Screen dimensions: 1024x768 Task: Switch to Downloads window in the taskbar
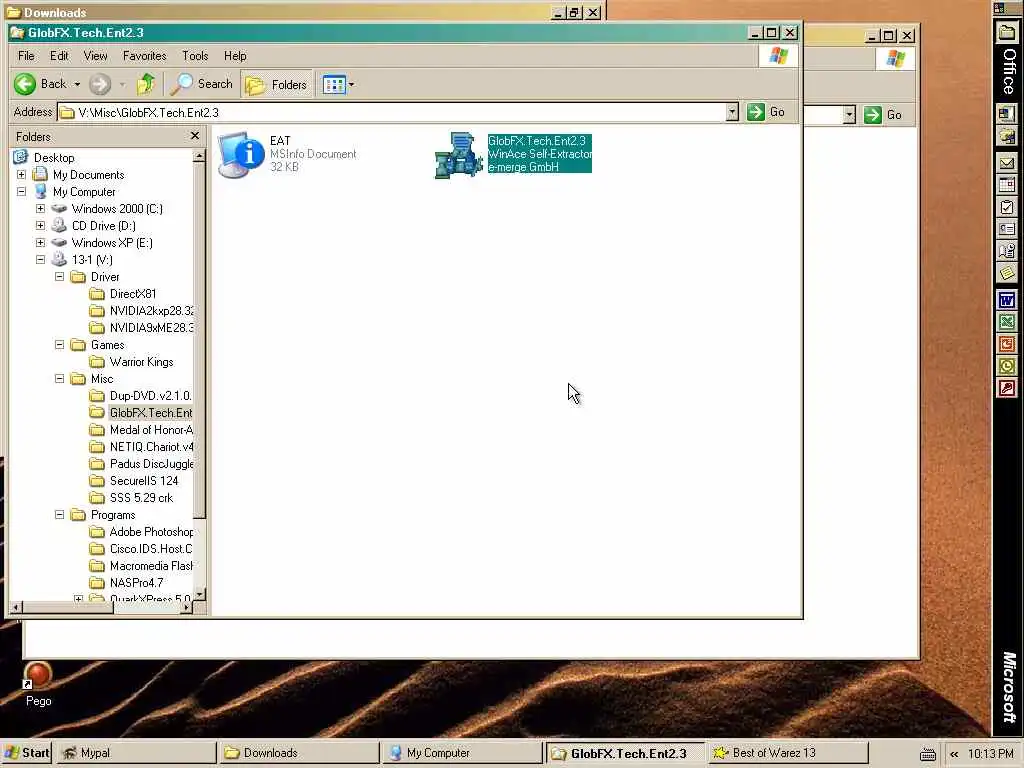(x=298, y=753)
